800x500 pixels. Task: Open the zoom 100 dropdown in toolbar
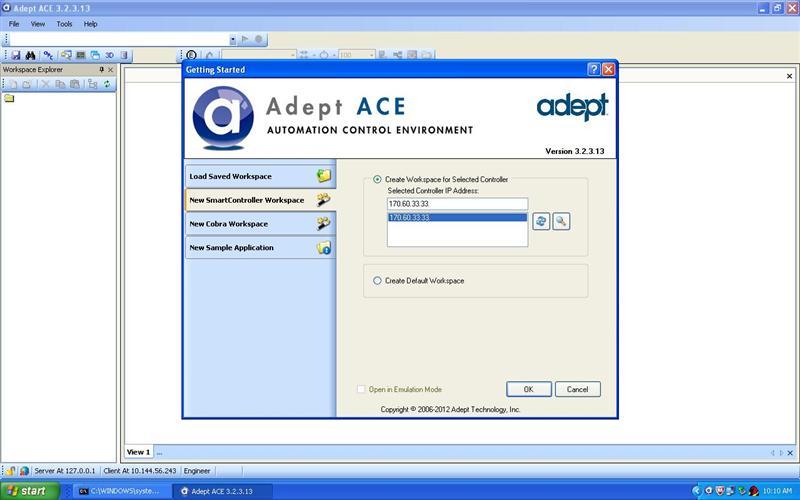point(372,55)
